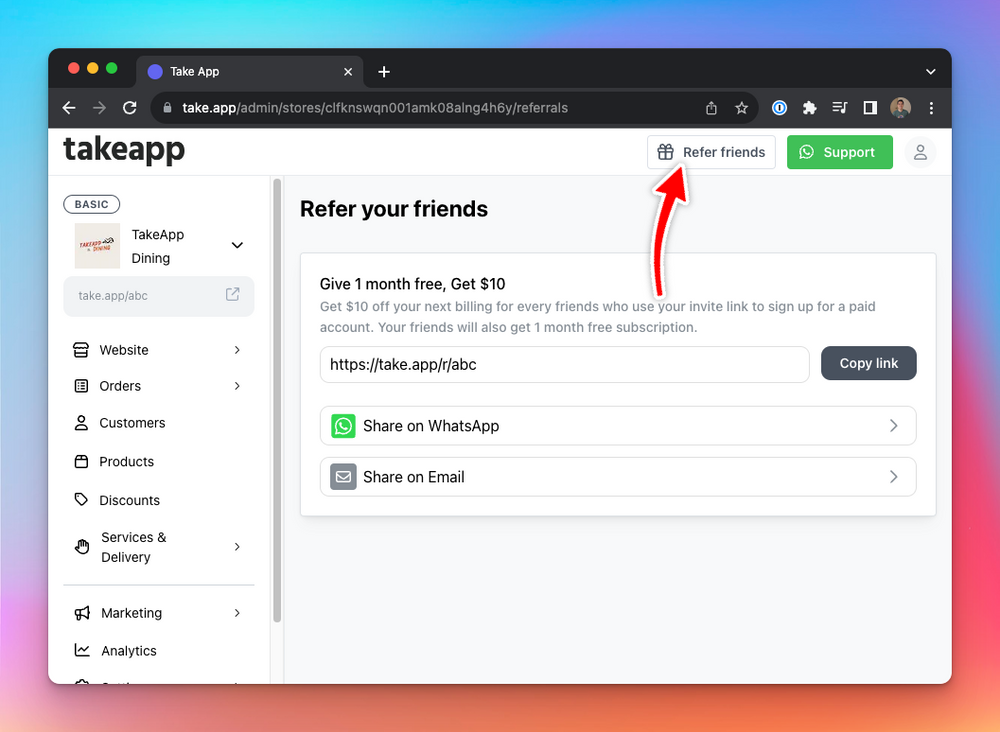Click the Share on Email chevron
Viewport: 1000px width, 732px height.
[893, 477]
